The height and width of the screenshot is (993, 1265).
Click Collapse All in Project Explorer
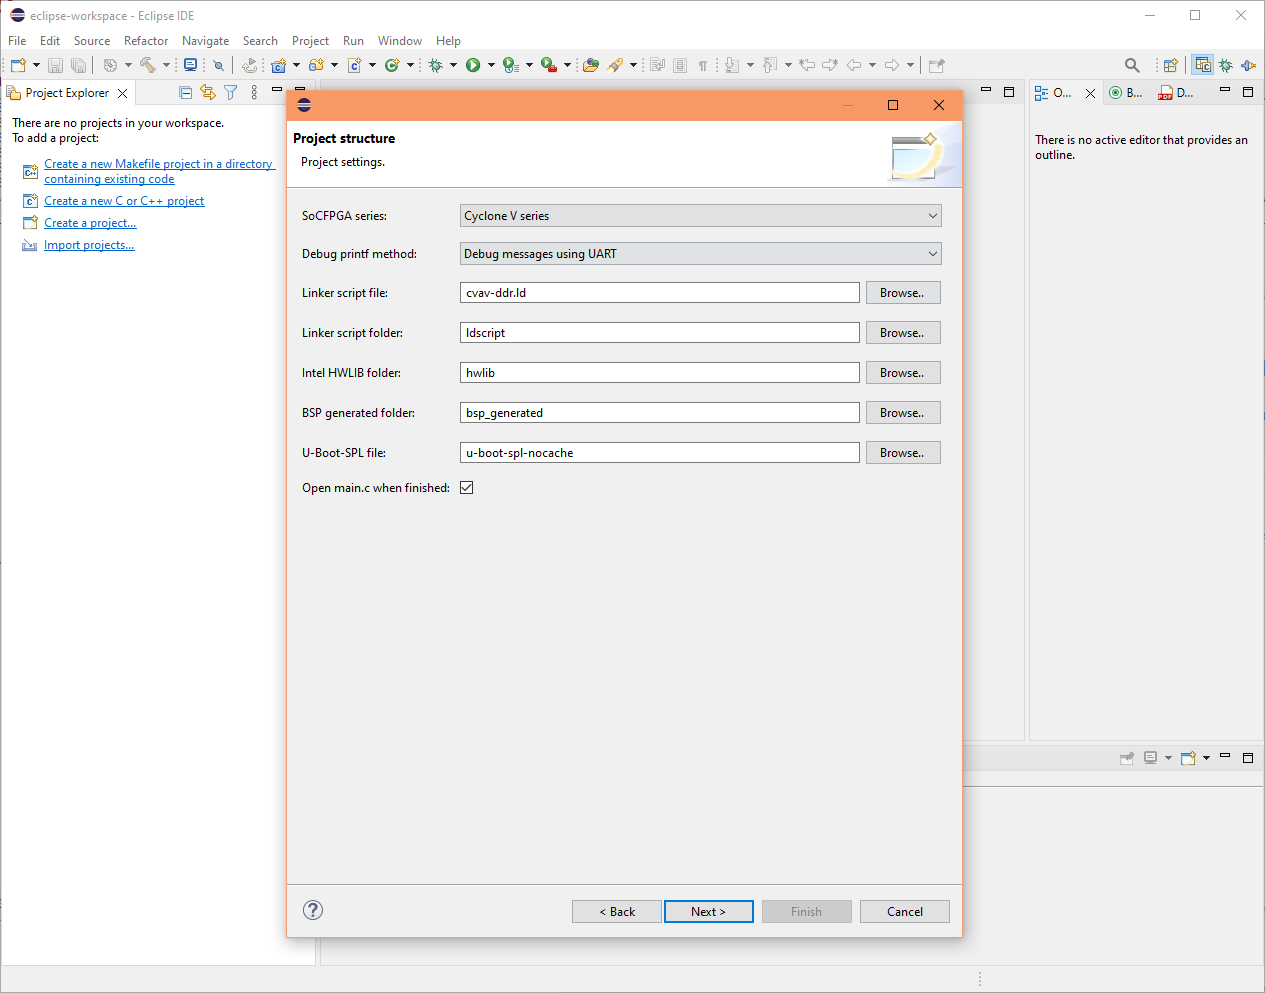pos(185,93)
